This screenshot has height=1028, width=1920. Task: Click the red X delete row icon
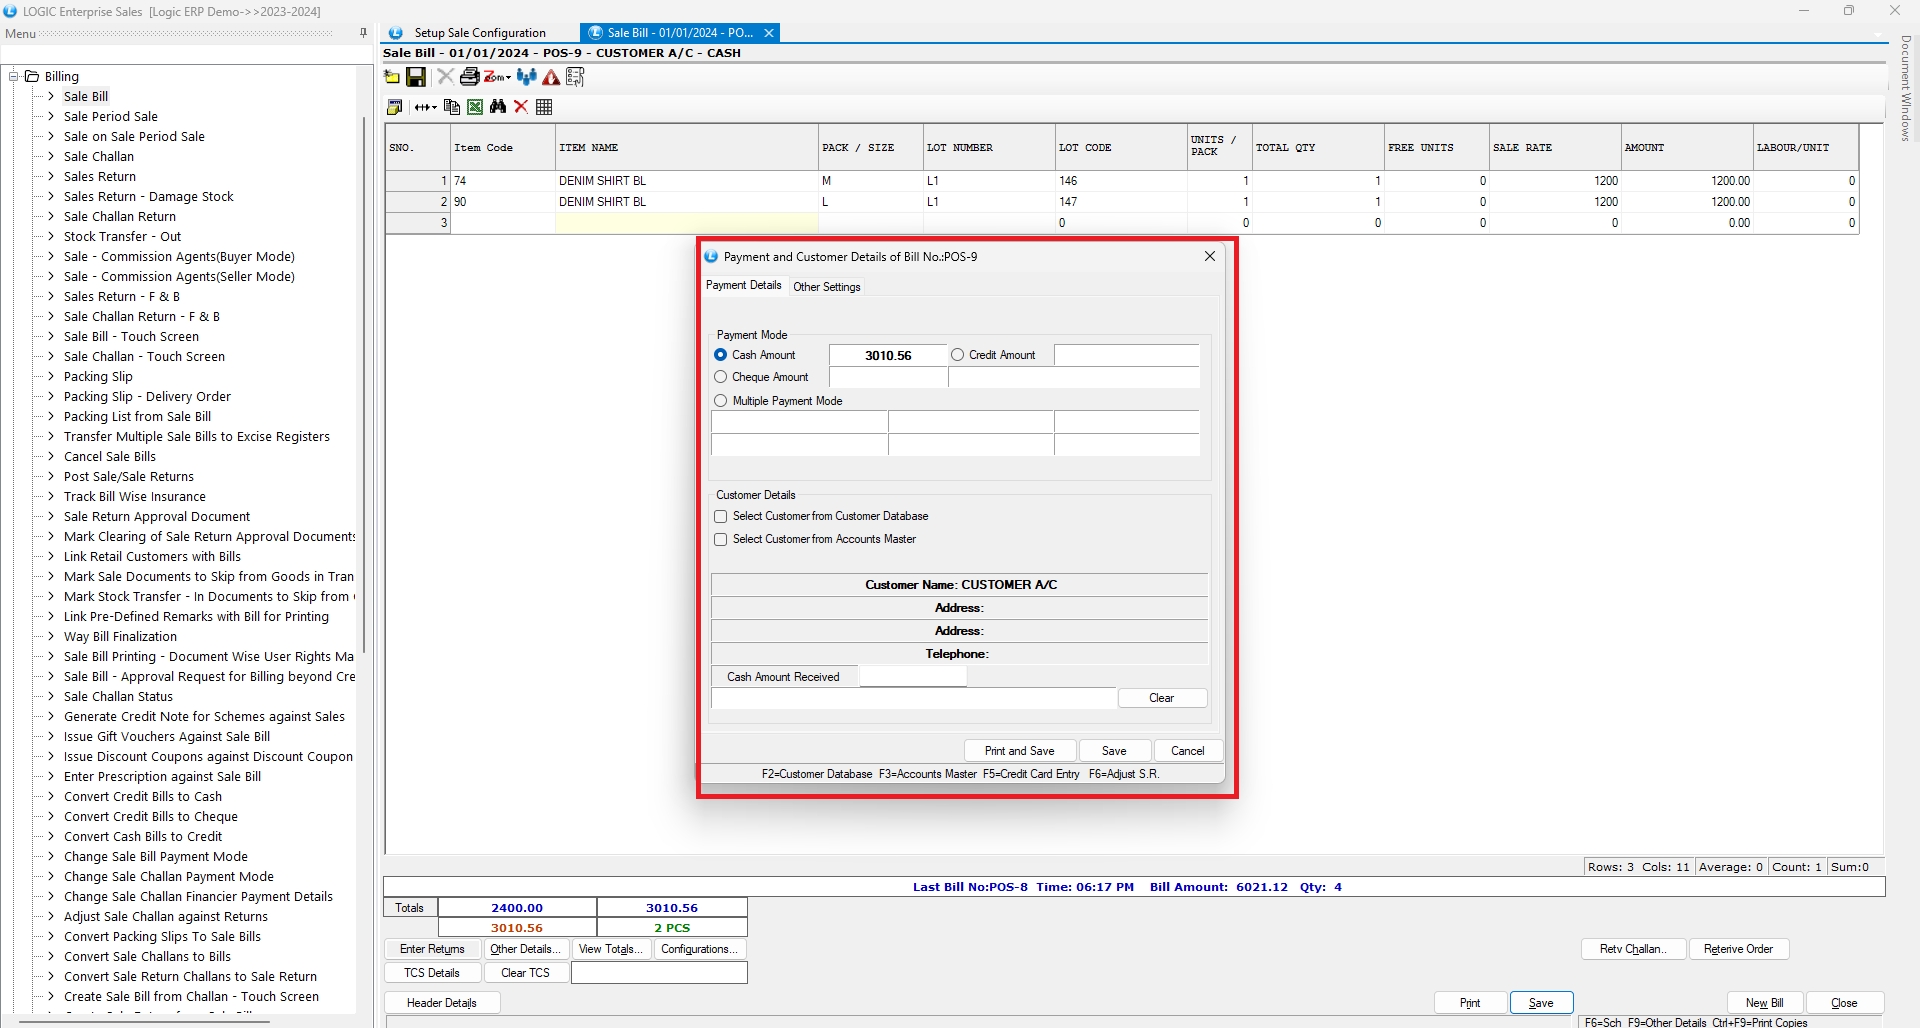[x=521, y=107]
